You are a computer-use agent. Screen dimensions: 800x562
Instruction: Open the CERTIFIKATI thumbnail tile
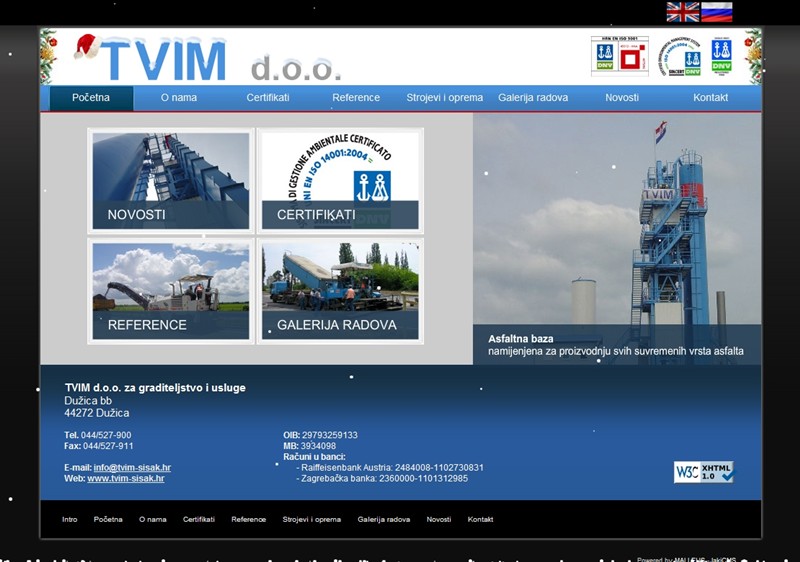tap(340, 181)
